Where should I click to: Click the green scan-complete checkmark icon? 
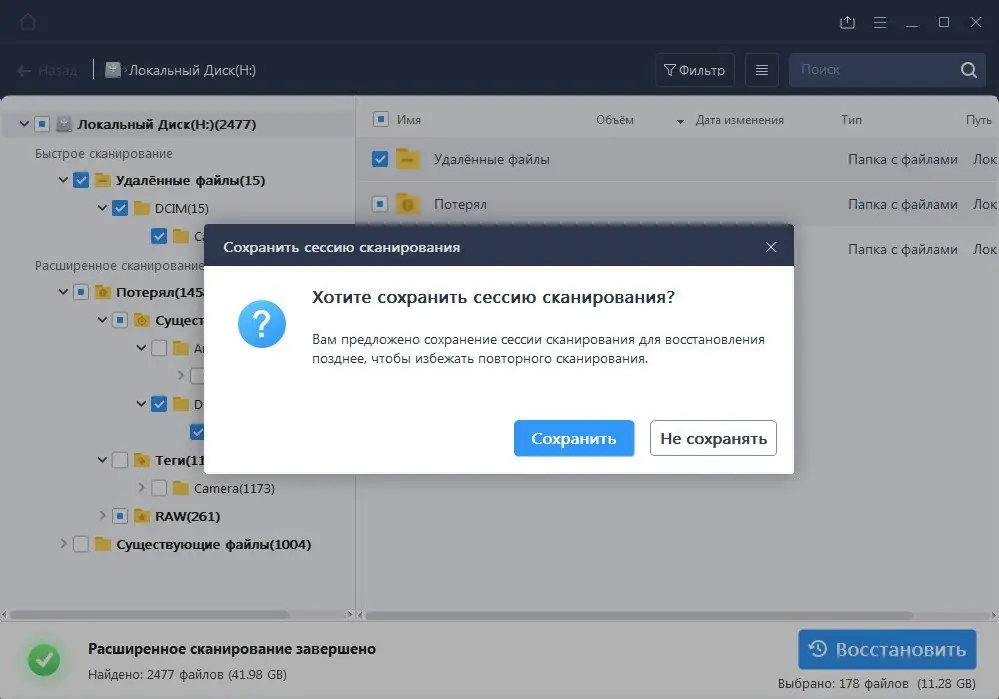[x=43, y=660]
